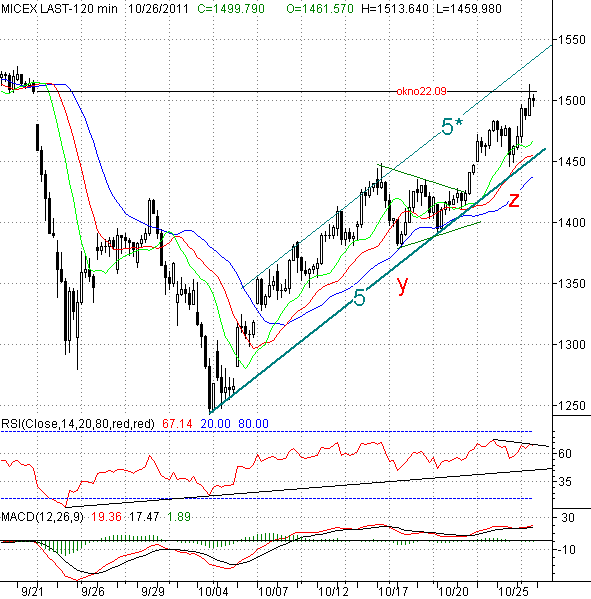The height and width of the screenshot is (599, 591).
Task: Click the MACD signal value 17.47
Action: click(x=144, y=517)
